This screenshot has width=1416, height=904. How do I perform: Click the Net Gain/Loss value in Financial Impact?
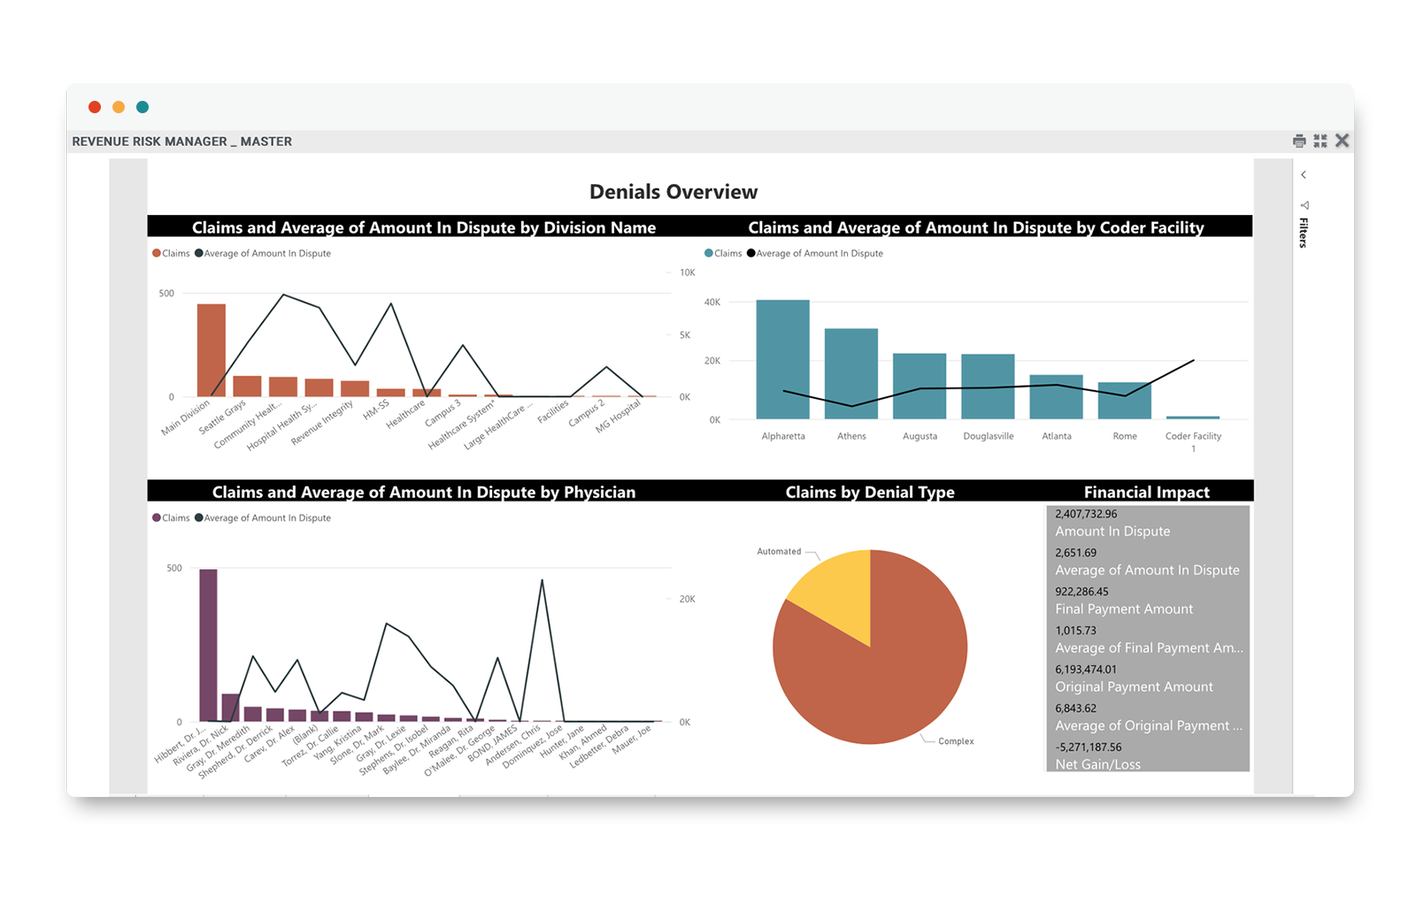tap(1090, 746)
